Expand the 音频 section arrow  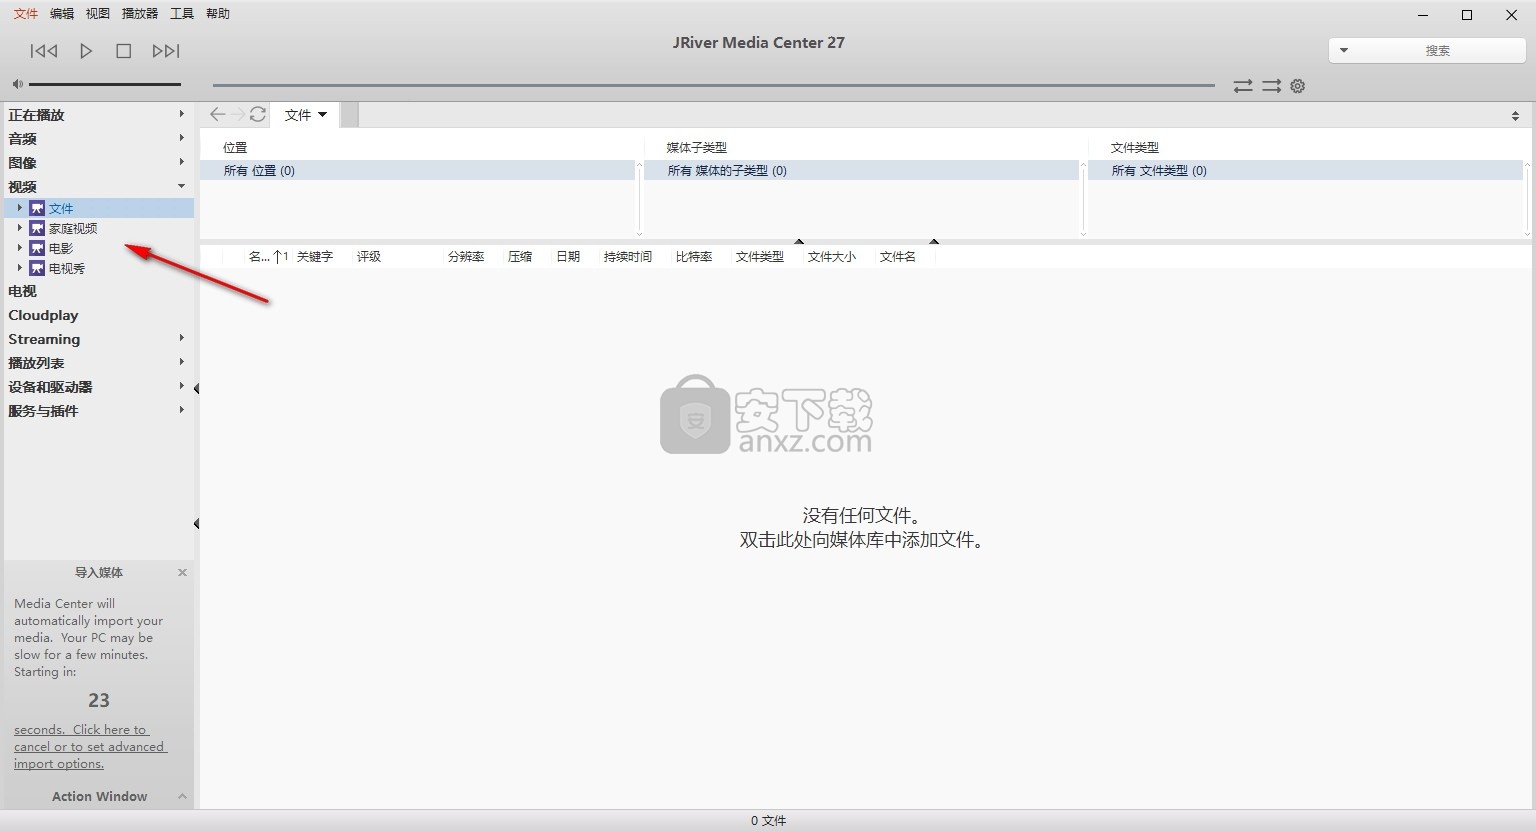click(181, 138)
